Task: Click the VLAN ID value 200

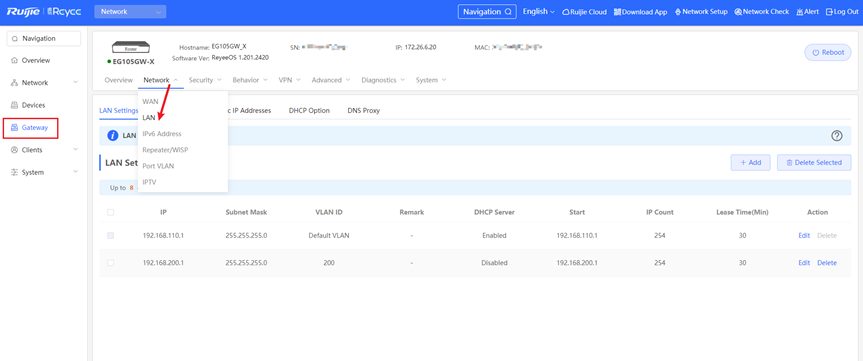Action: coord(329,263)
